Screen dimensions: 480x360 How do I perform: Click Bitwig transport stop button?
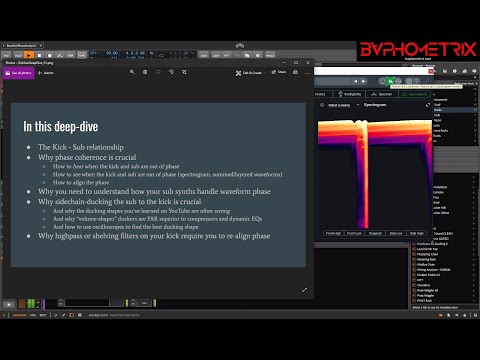click(x=39, y=55)
